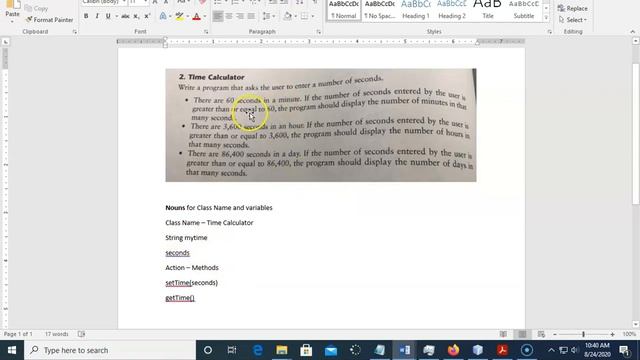Apply red font color
Screen dimensions: 640x360
click(196, 16)
